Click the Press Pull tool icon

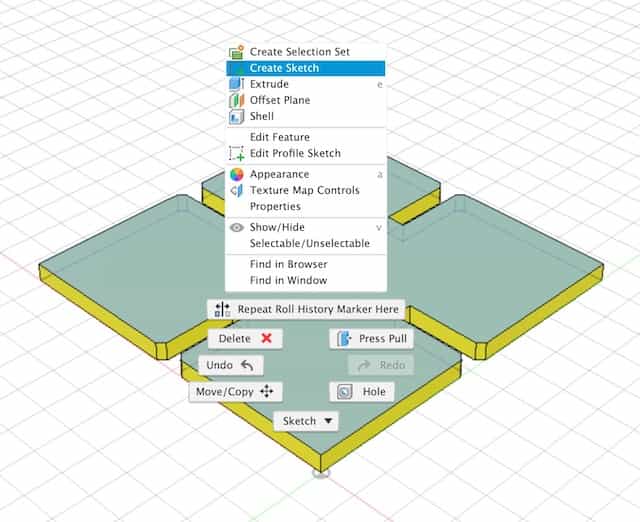click(344, 339)
